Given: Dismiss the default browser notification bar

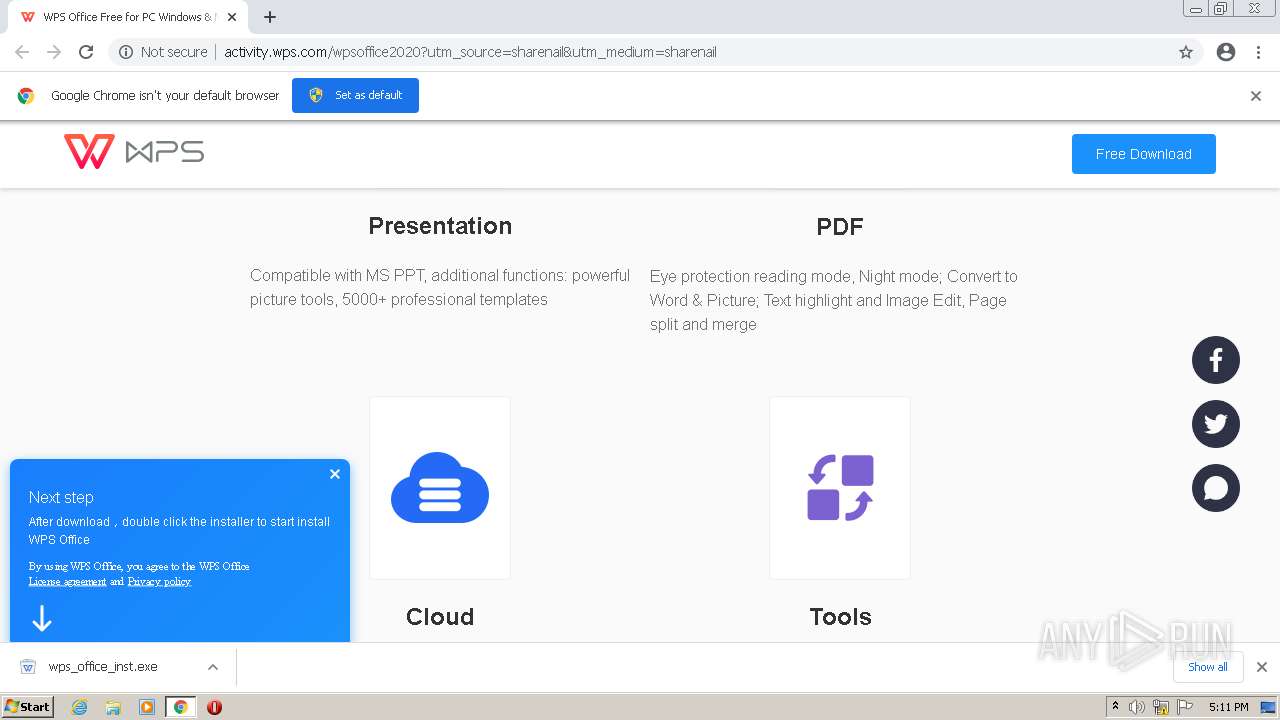Looking at the screenshot, I should 1256,96.
